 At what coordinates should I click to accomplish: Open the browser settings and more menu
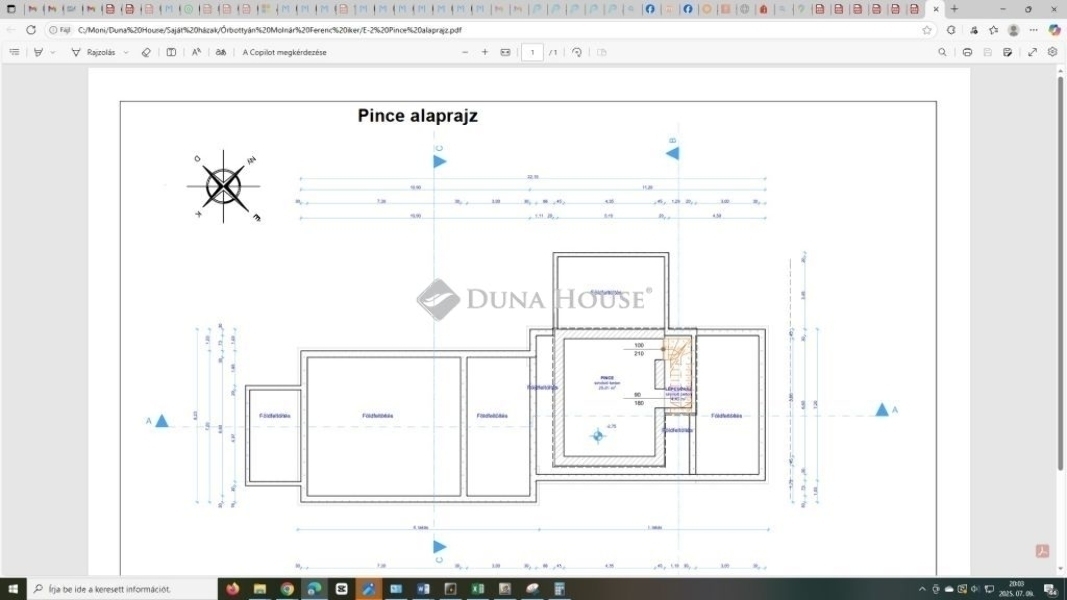[1034, 30]
